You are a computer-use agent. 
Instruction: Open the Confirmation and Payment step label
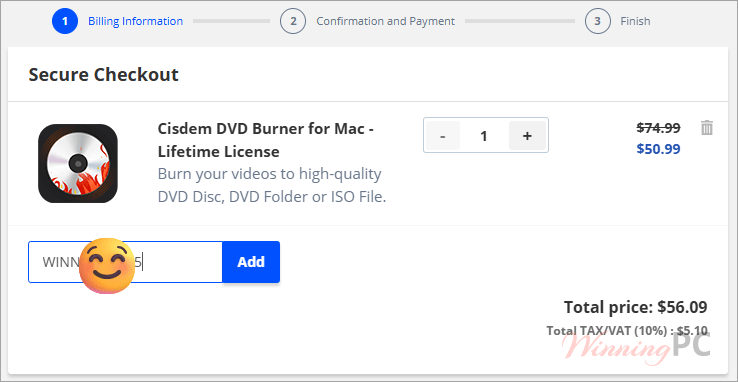click(385, 21)
